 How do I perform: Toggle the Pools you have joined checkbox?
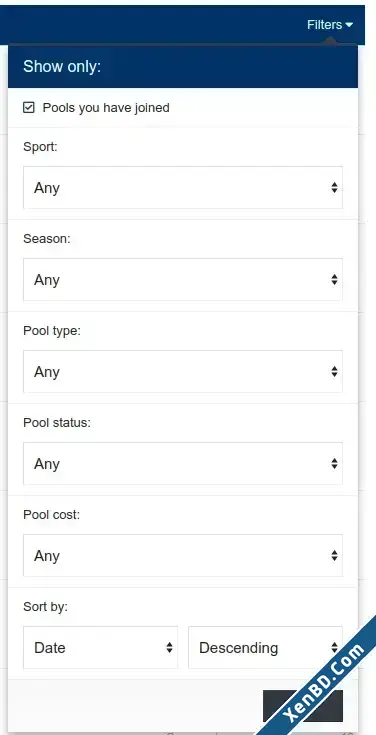[x=29, y=108]
